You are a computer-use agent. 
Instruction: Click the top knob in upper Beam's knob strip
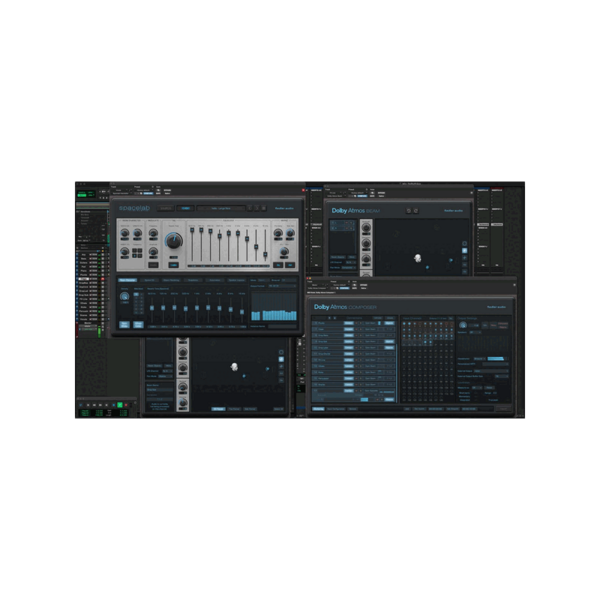pyautogui.click(x=366, y=228)
